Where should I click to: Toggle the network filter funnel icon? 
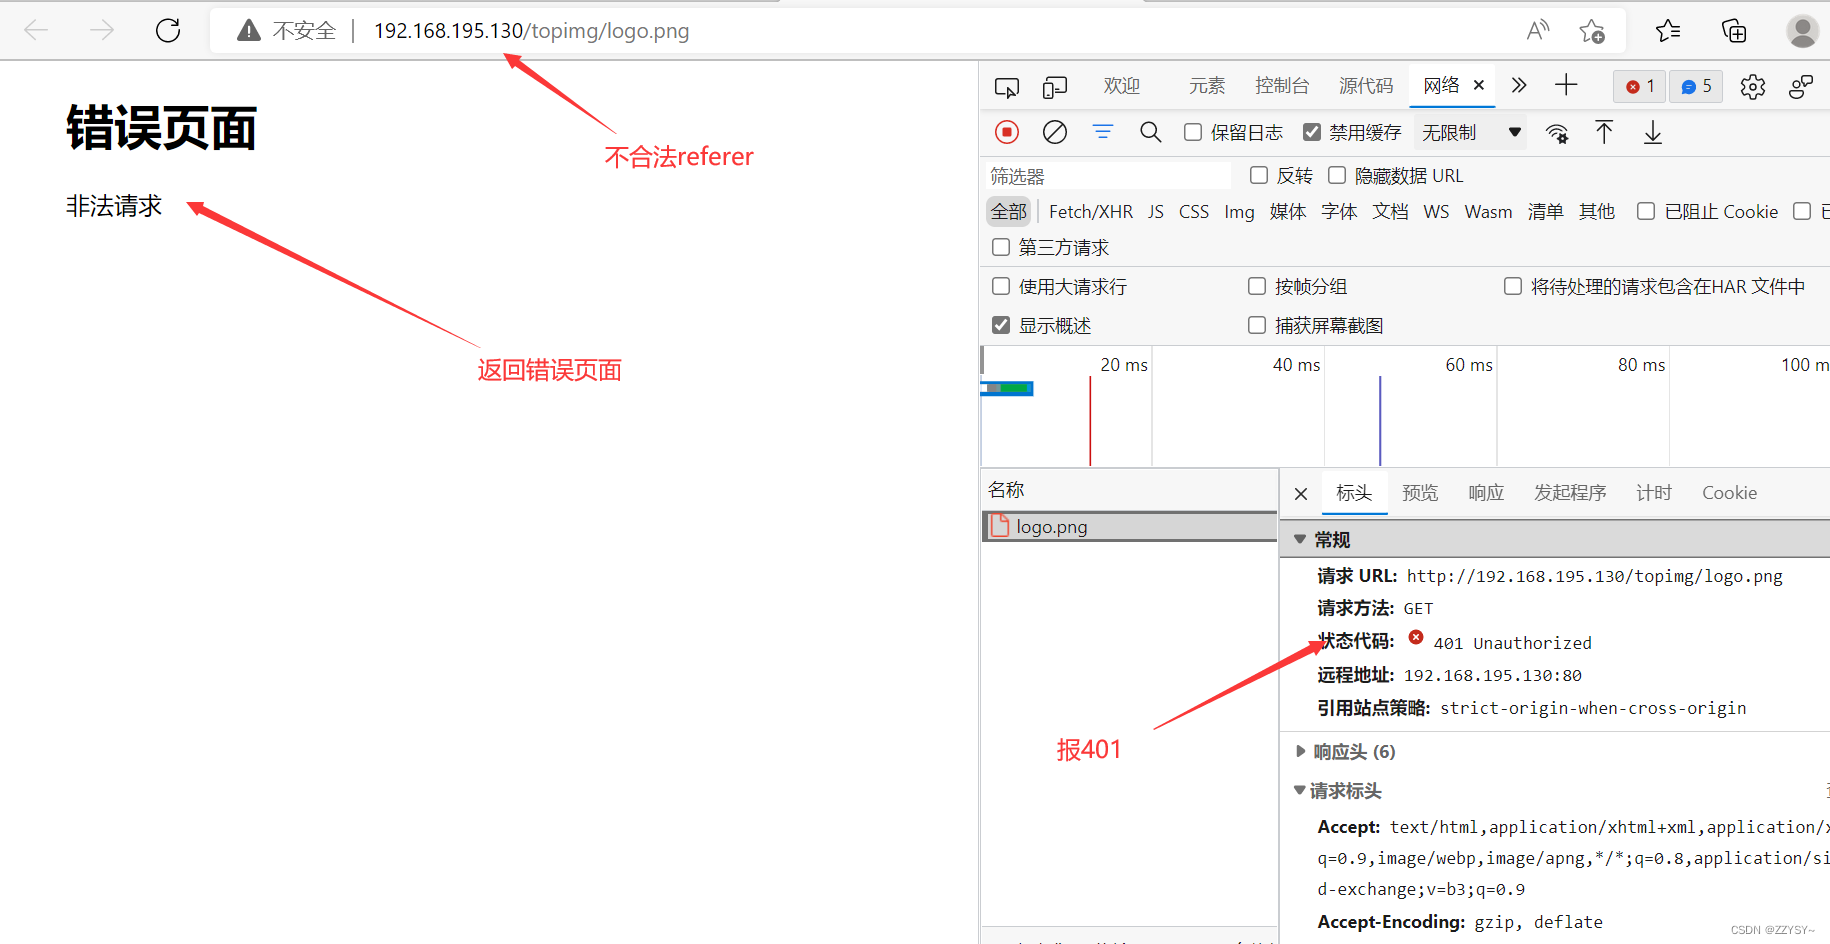point(1103,132)
